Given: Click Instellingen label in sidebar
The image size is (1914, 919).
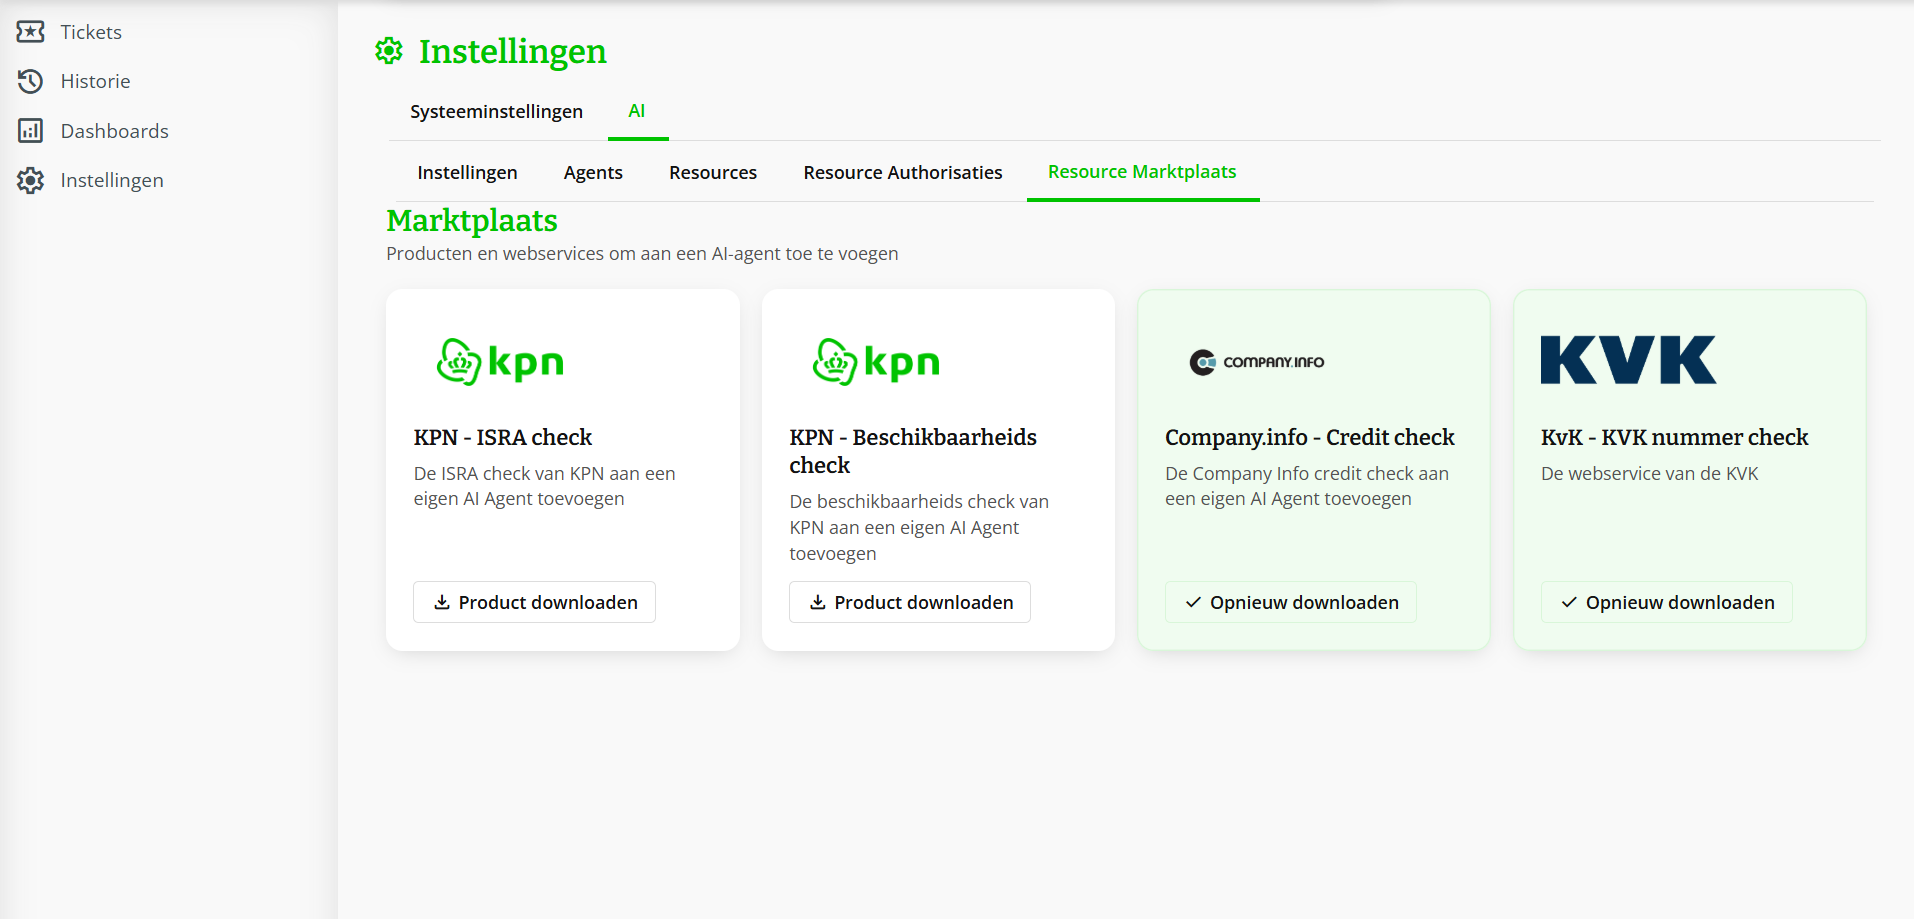Looking at the screenshot, I should (112, 180).
